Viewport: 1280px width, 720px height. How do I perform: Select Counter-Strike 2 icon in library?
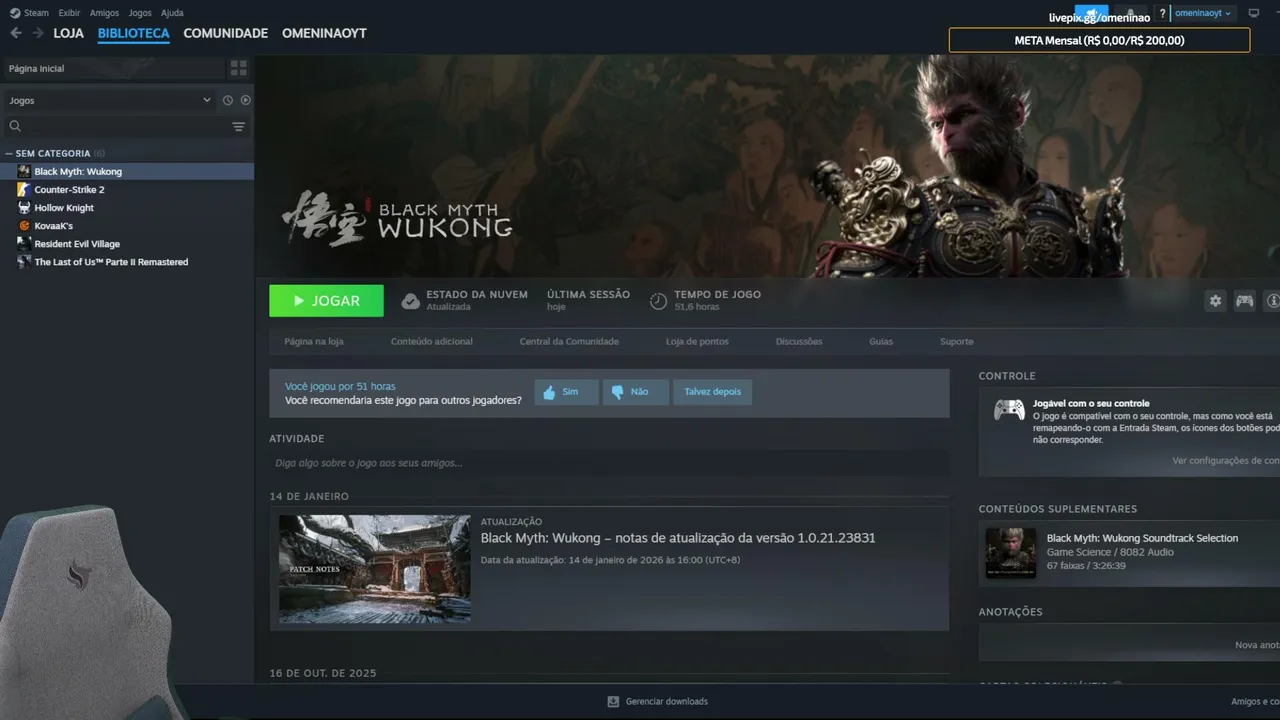24,189
